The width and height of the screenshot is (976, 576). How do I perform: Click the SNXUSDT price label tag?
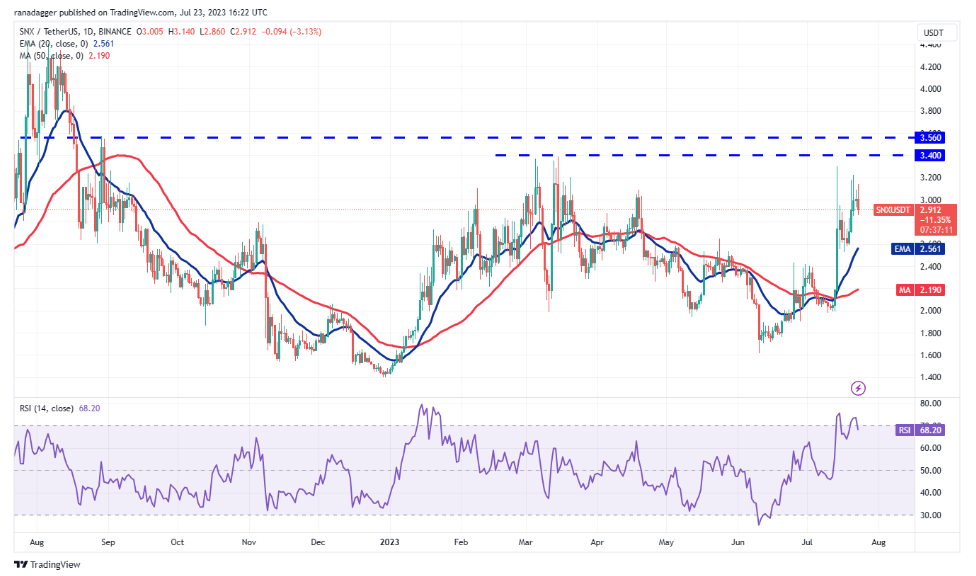891,210
